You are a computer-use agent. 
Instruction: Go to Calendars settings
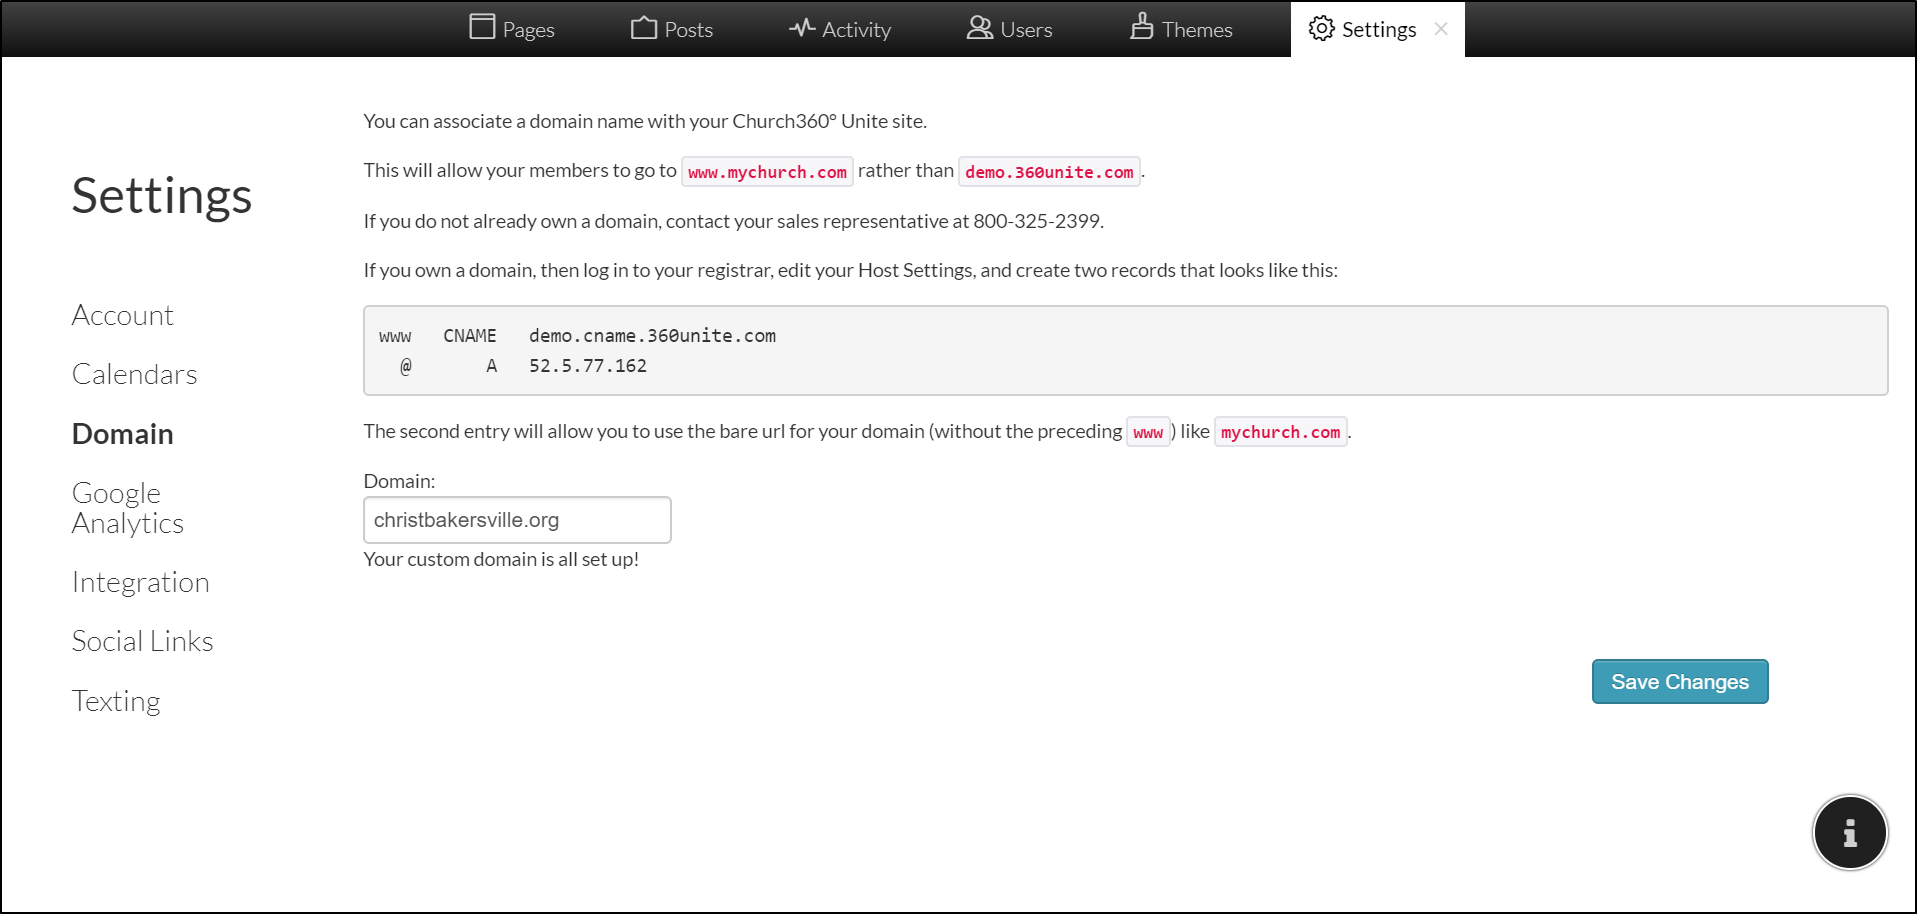point(134,374)
